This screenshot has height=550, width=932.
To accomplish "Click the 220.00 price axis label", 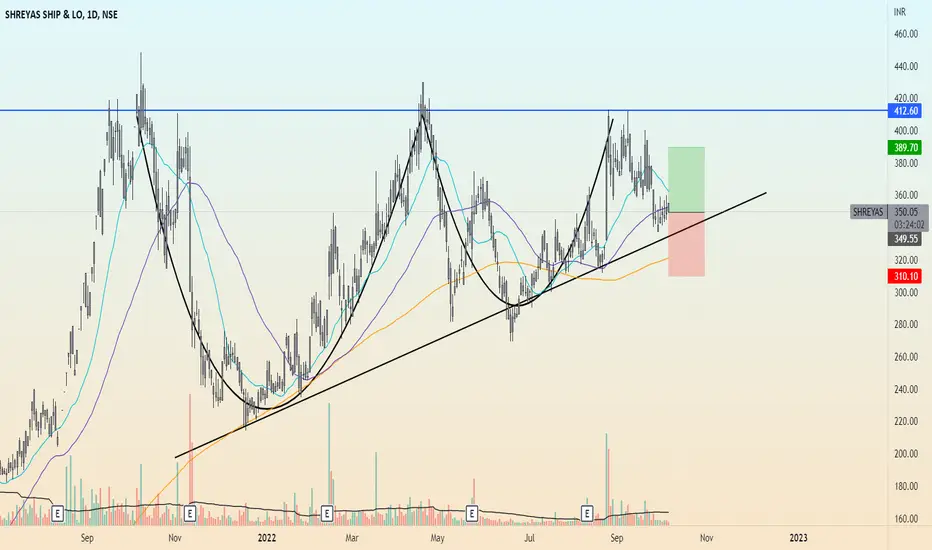I will [x=906, y=422].
